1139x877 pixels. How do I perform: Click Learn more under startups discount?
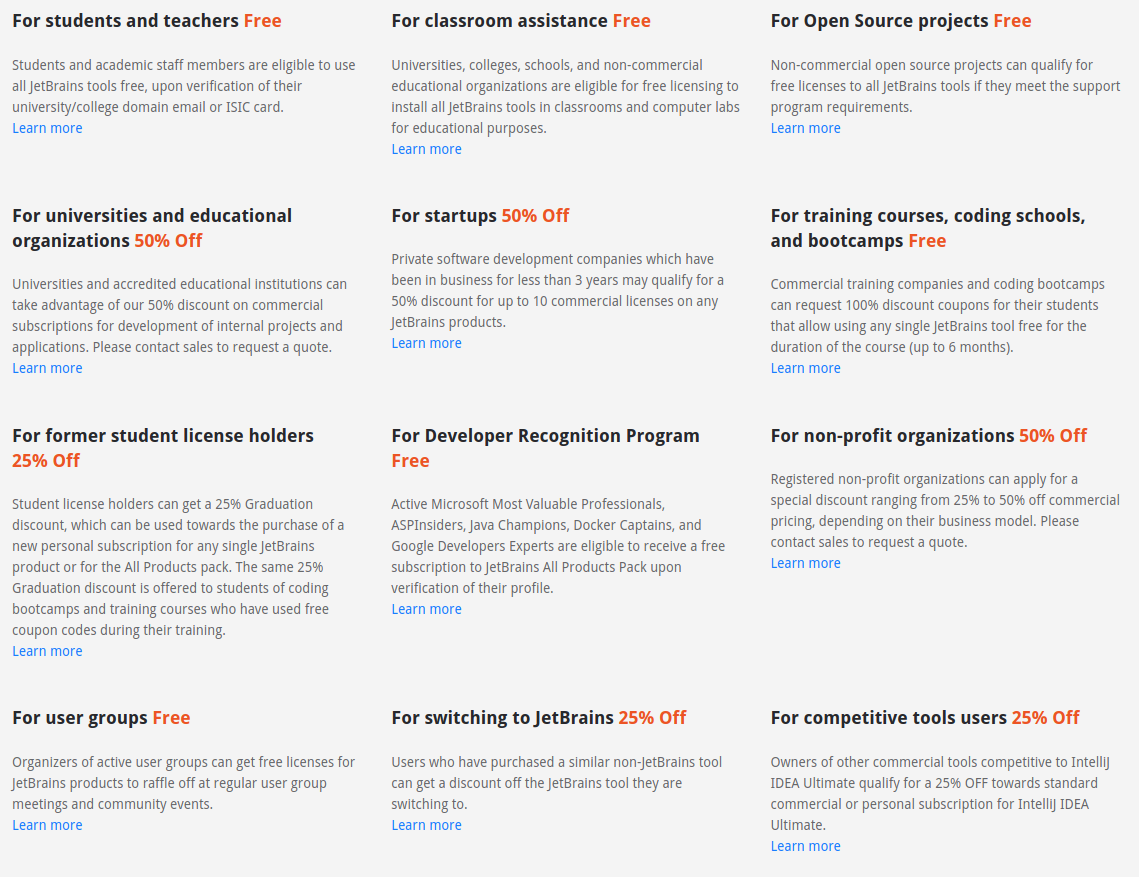426,343
